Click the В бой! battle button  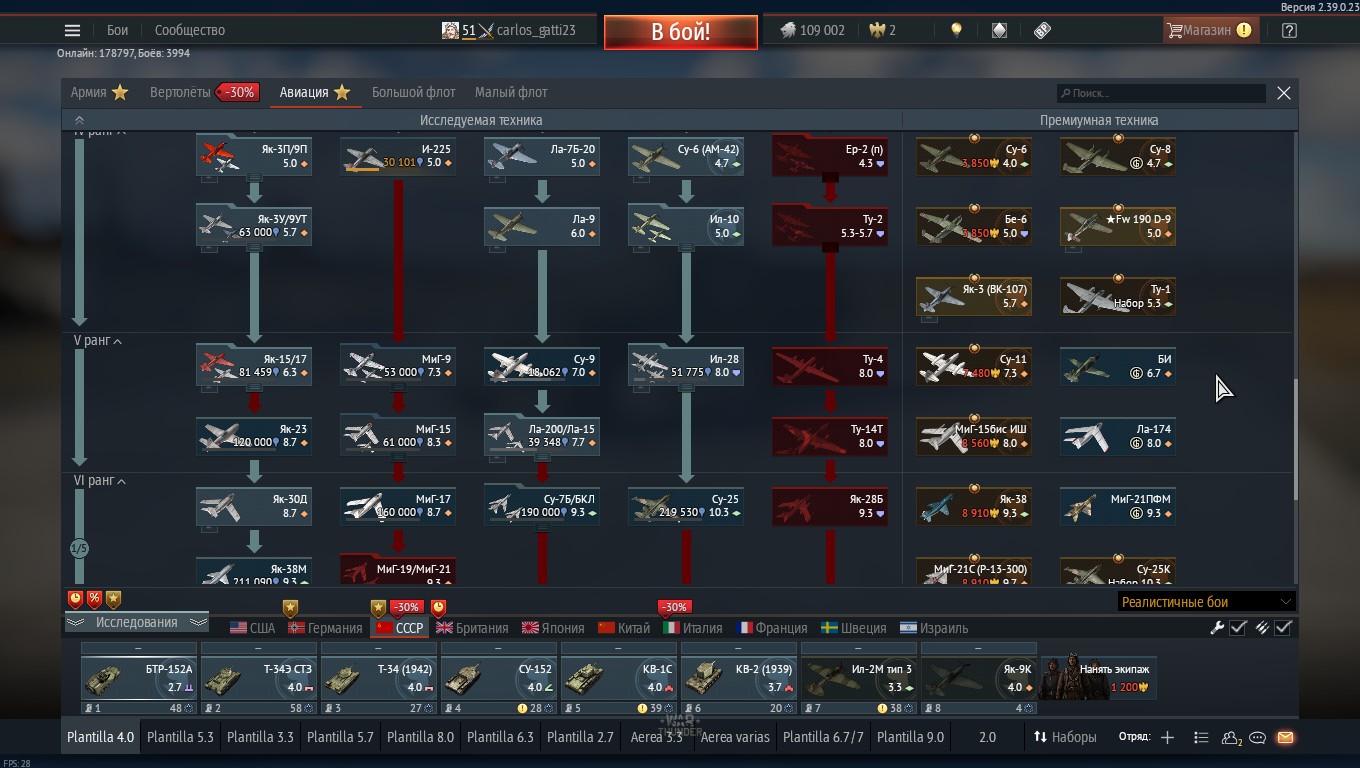681,31
